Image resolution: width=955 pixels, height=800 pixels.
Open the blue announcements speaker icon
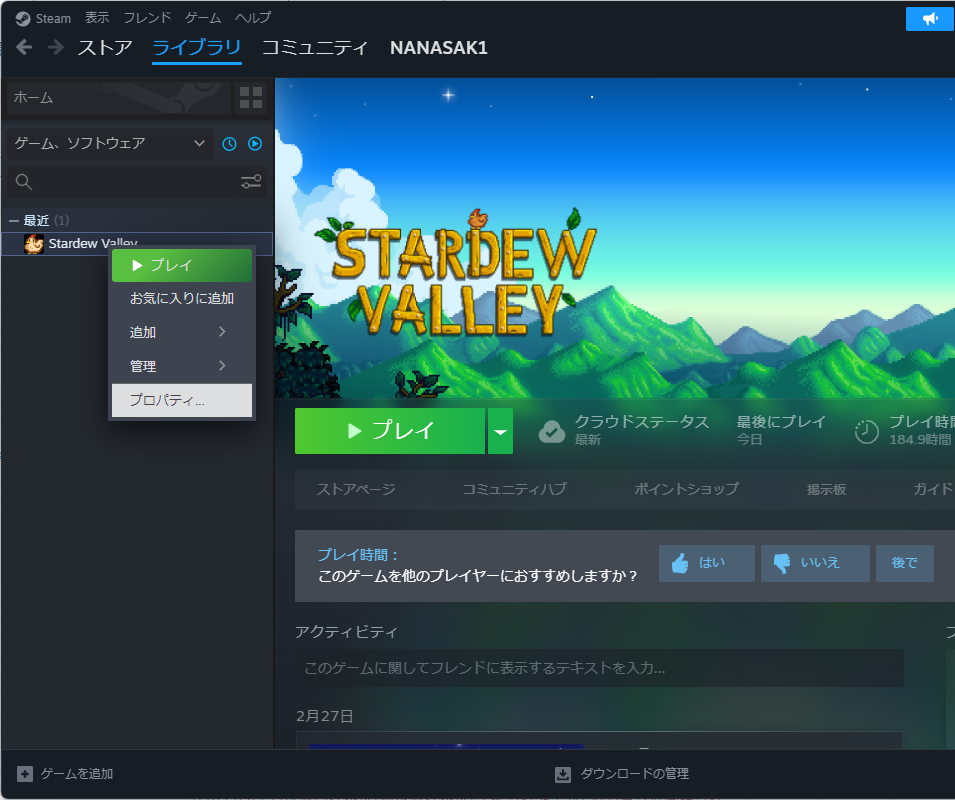[929, 18]
